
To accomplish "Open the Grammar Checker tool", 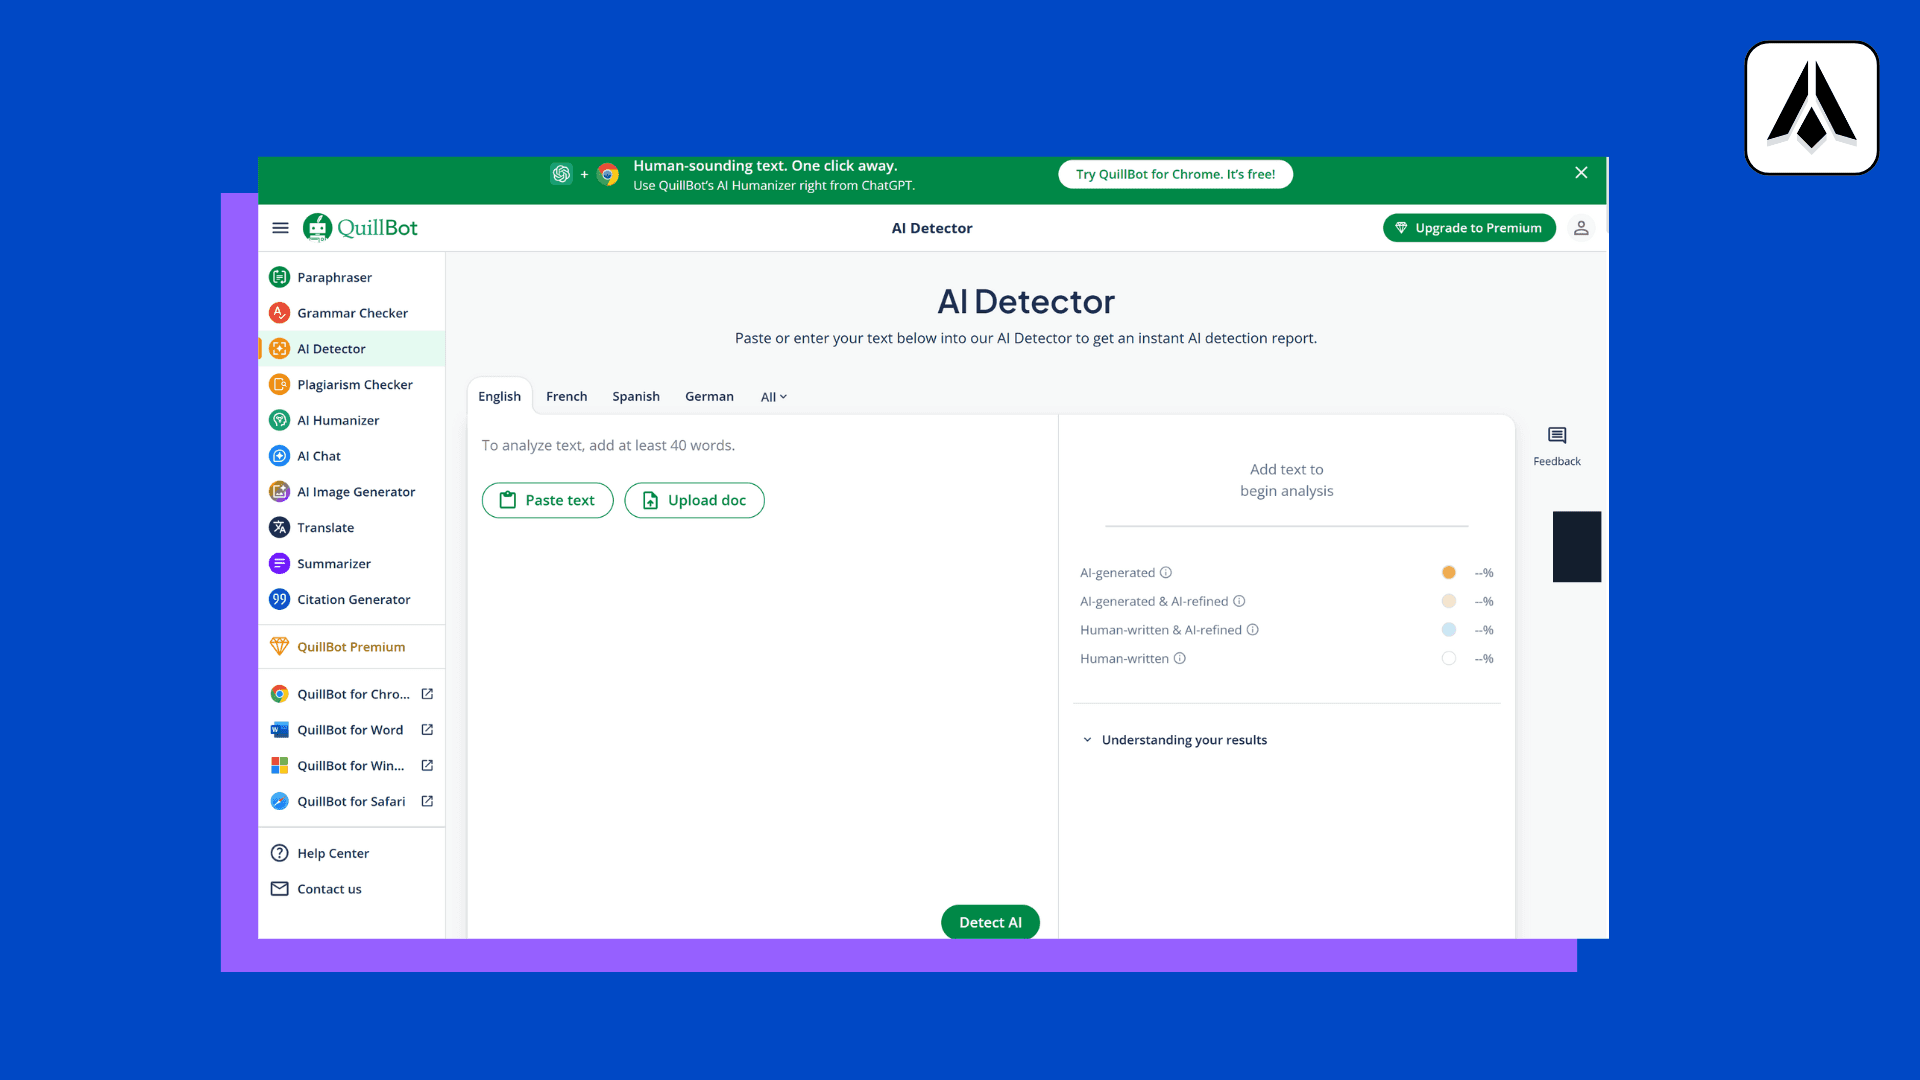I will click(x=352, y=313).
